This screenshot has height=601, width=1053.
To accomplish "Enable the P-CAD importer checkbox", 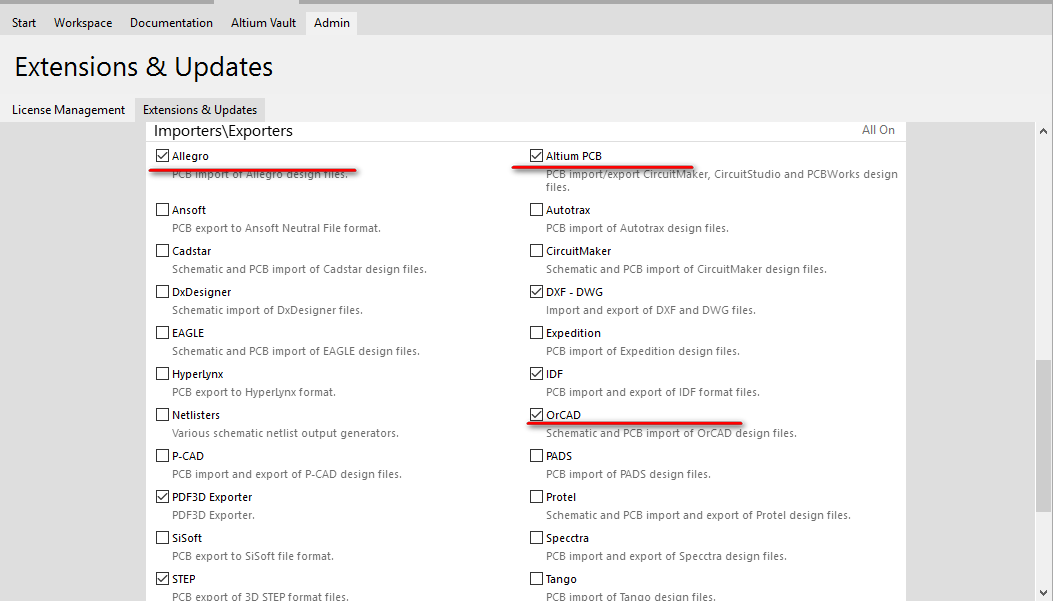I will 163,456.
